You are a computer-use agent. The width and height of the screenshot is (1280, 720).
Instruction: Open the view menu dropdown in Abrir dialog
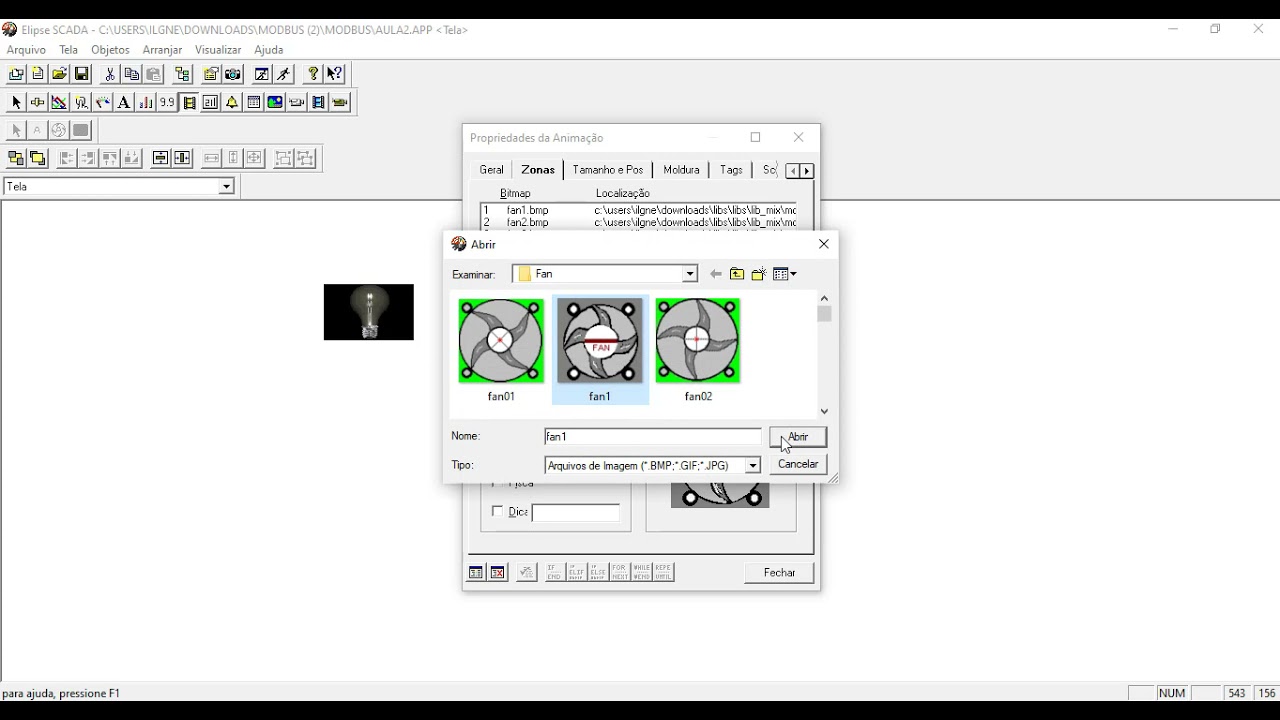pos(785,274)
